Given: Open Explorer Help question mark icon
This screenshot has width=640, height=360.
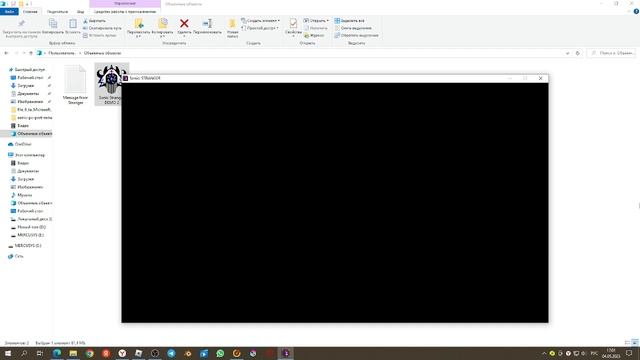Looking at the screenshot, I should tap(636, 12).
